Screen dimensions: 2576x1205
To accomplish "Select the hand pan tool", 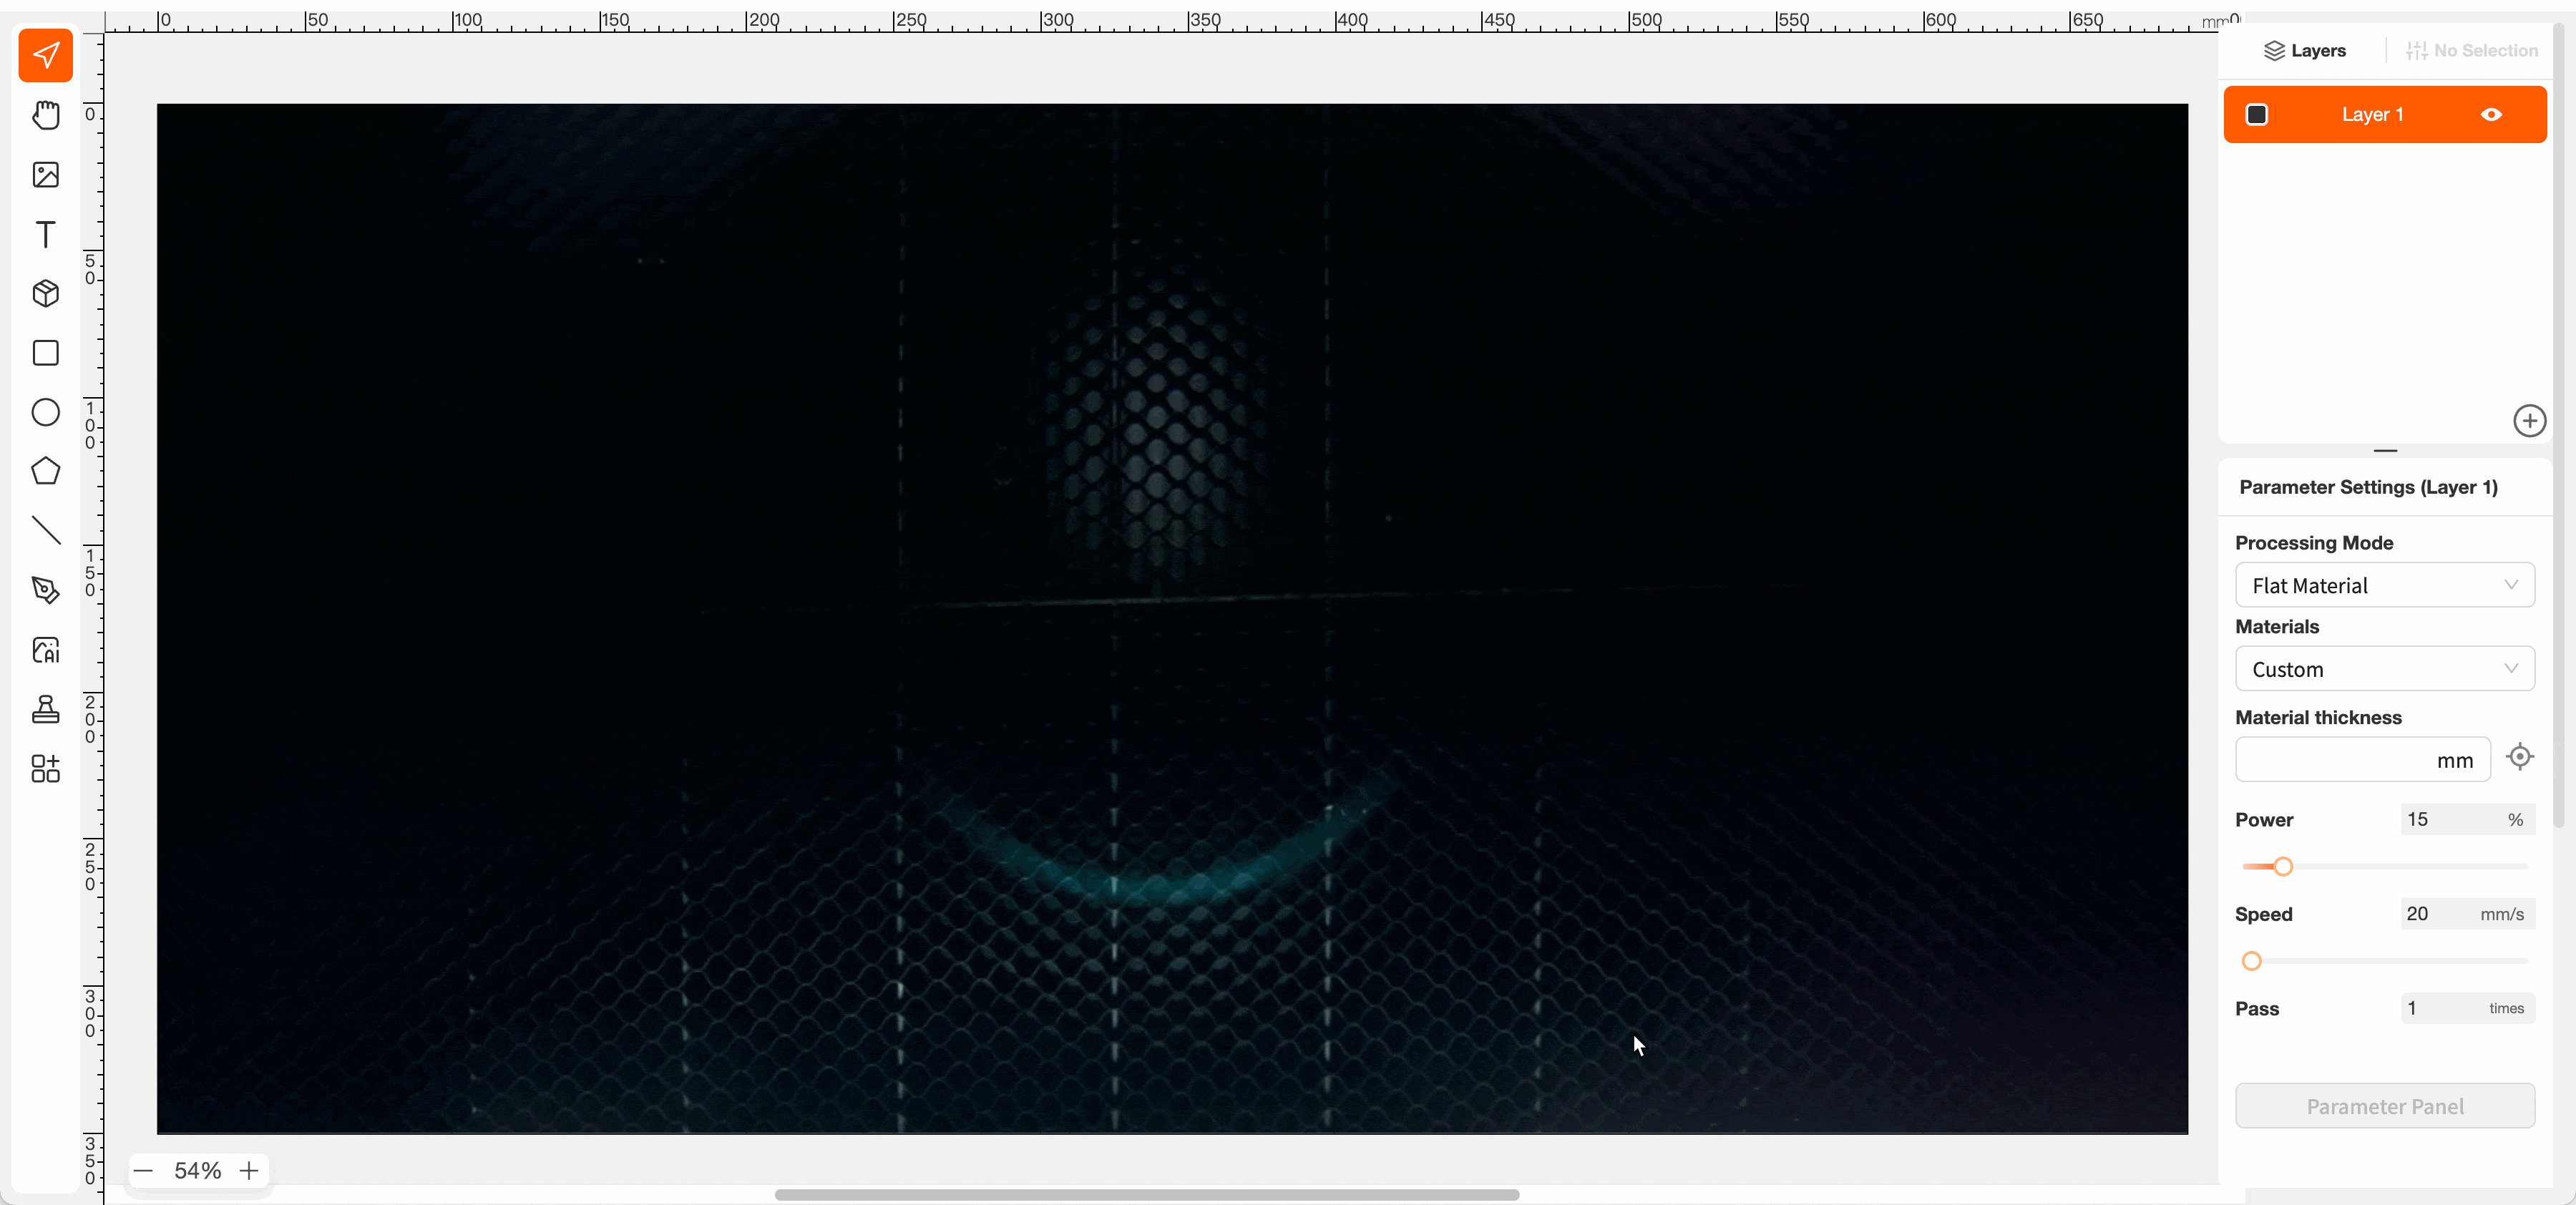I will (x=45, y=115).
